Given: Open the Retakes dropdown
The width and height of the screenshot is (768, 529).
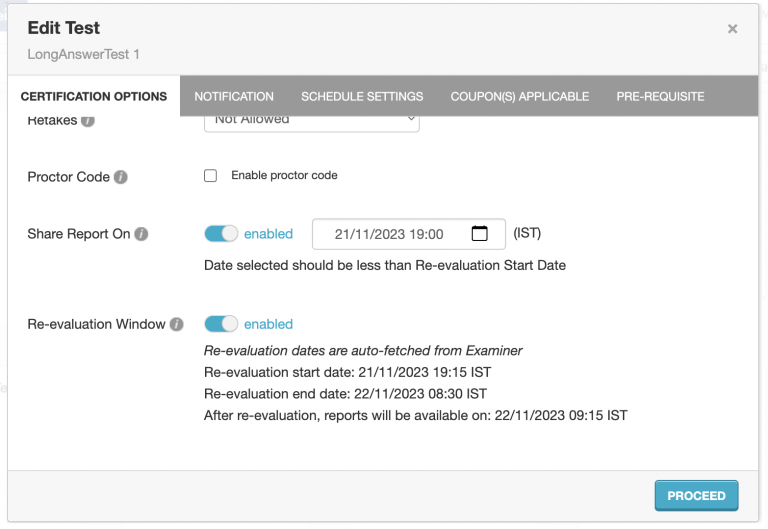Looking at the screenshot, I should click(311, 120).
